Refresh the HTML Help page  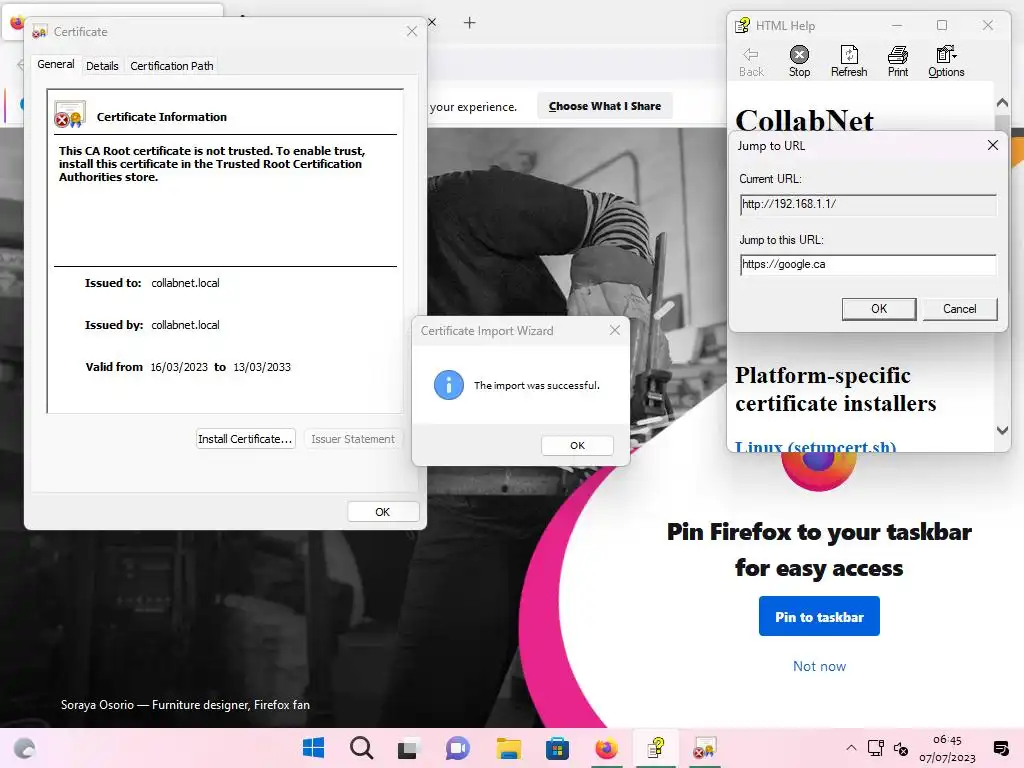point(848,62)
